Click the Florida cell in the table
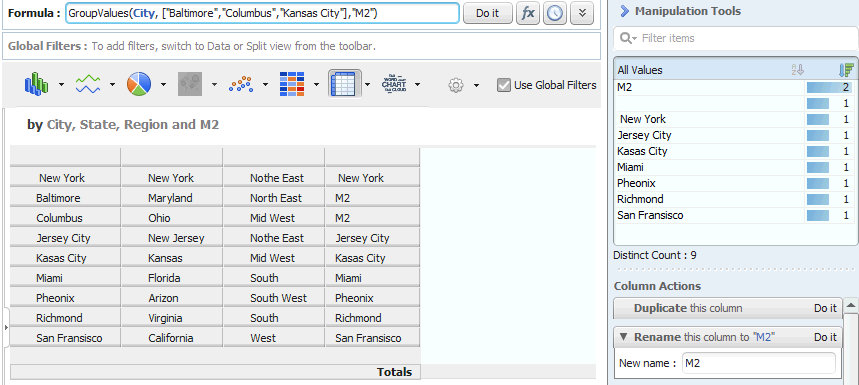This screenshot has width=859, height=385. (x=171, y=278)
